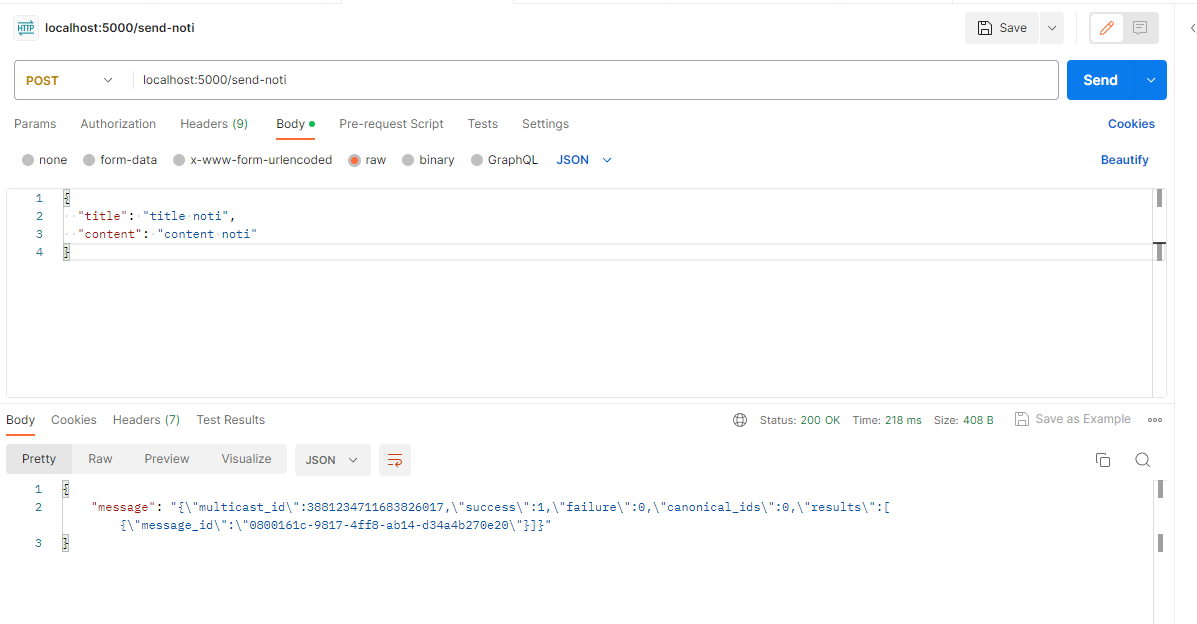
Task: Expand the Send button arrow options
Action: pos(1151,80)
